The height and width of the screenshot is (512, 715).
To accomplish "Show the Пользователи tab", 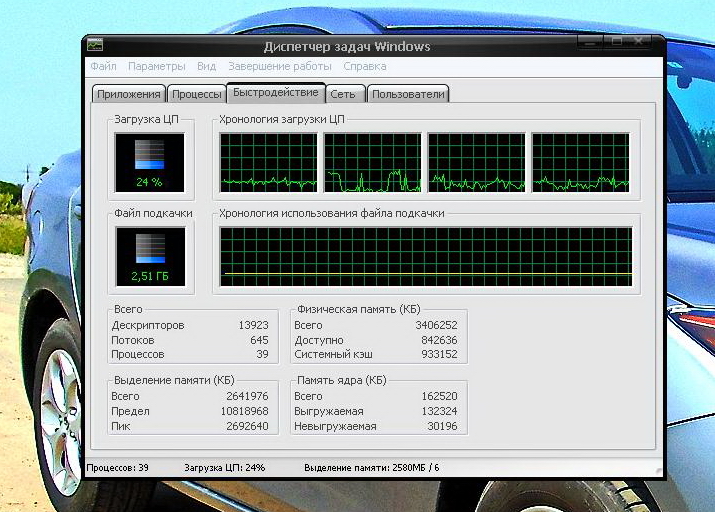I will pyautogui.click(x=407, y=94).
